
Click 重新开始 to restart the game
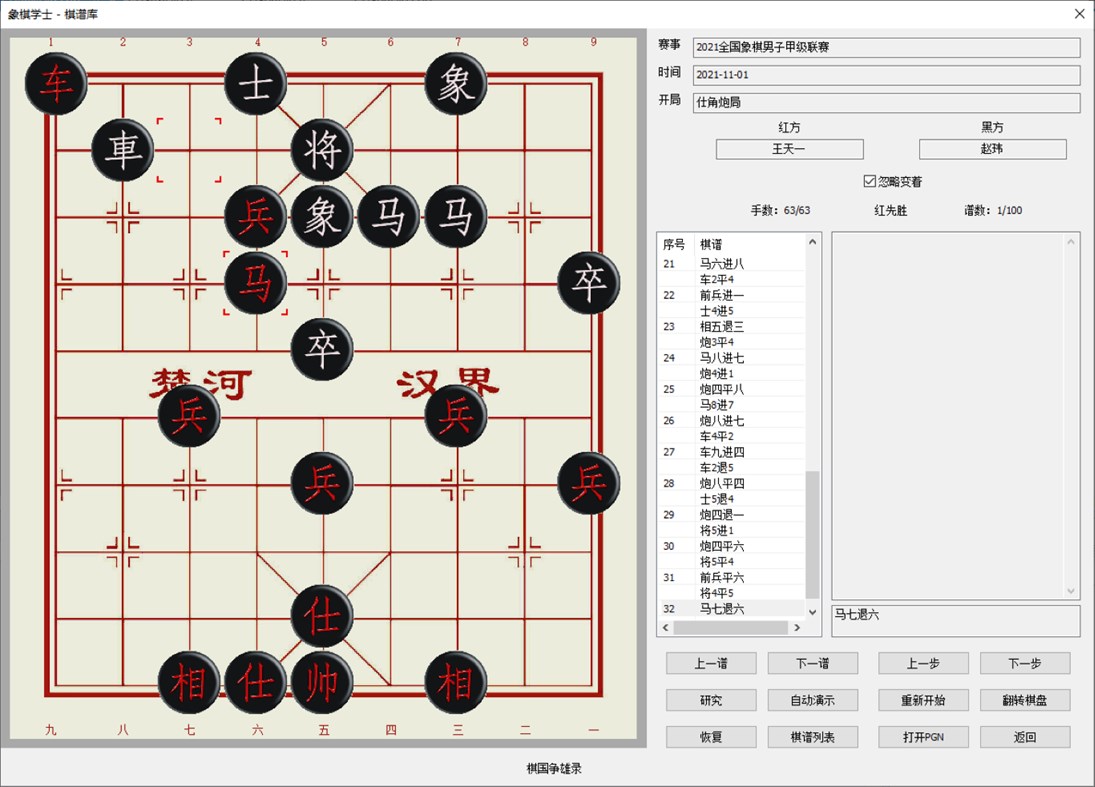pos(922,700)
